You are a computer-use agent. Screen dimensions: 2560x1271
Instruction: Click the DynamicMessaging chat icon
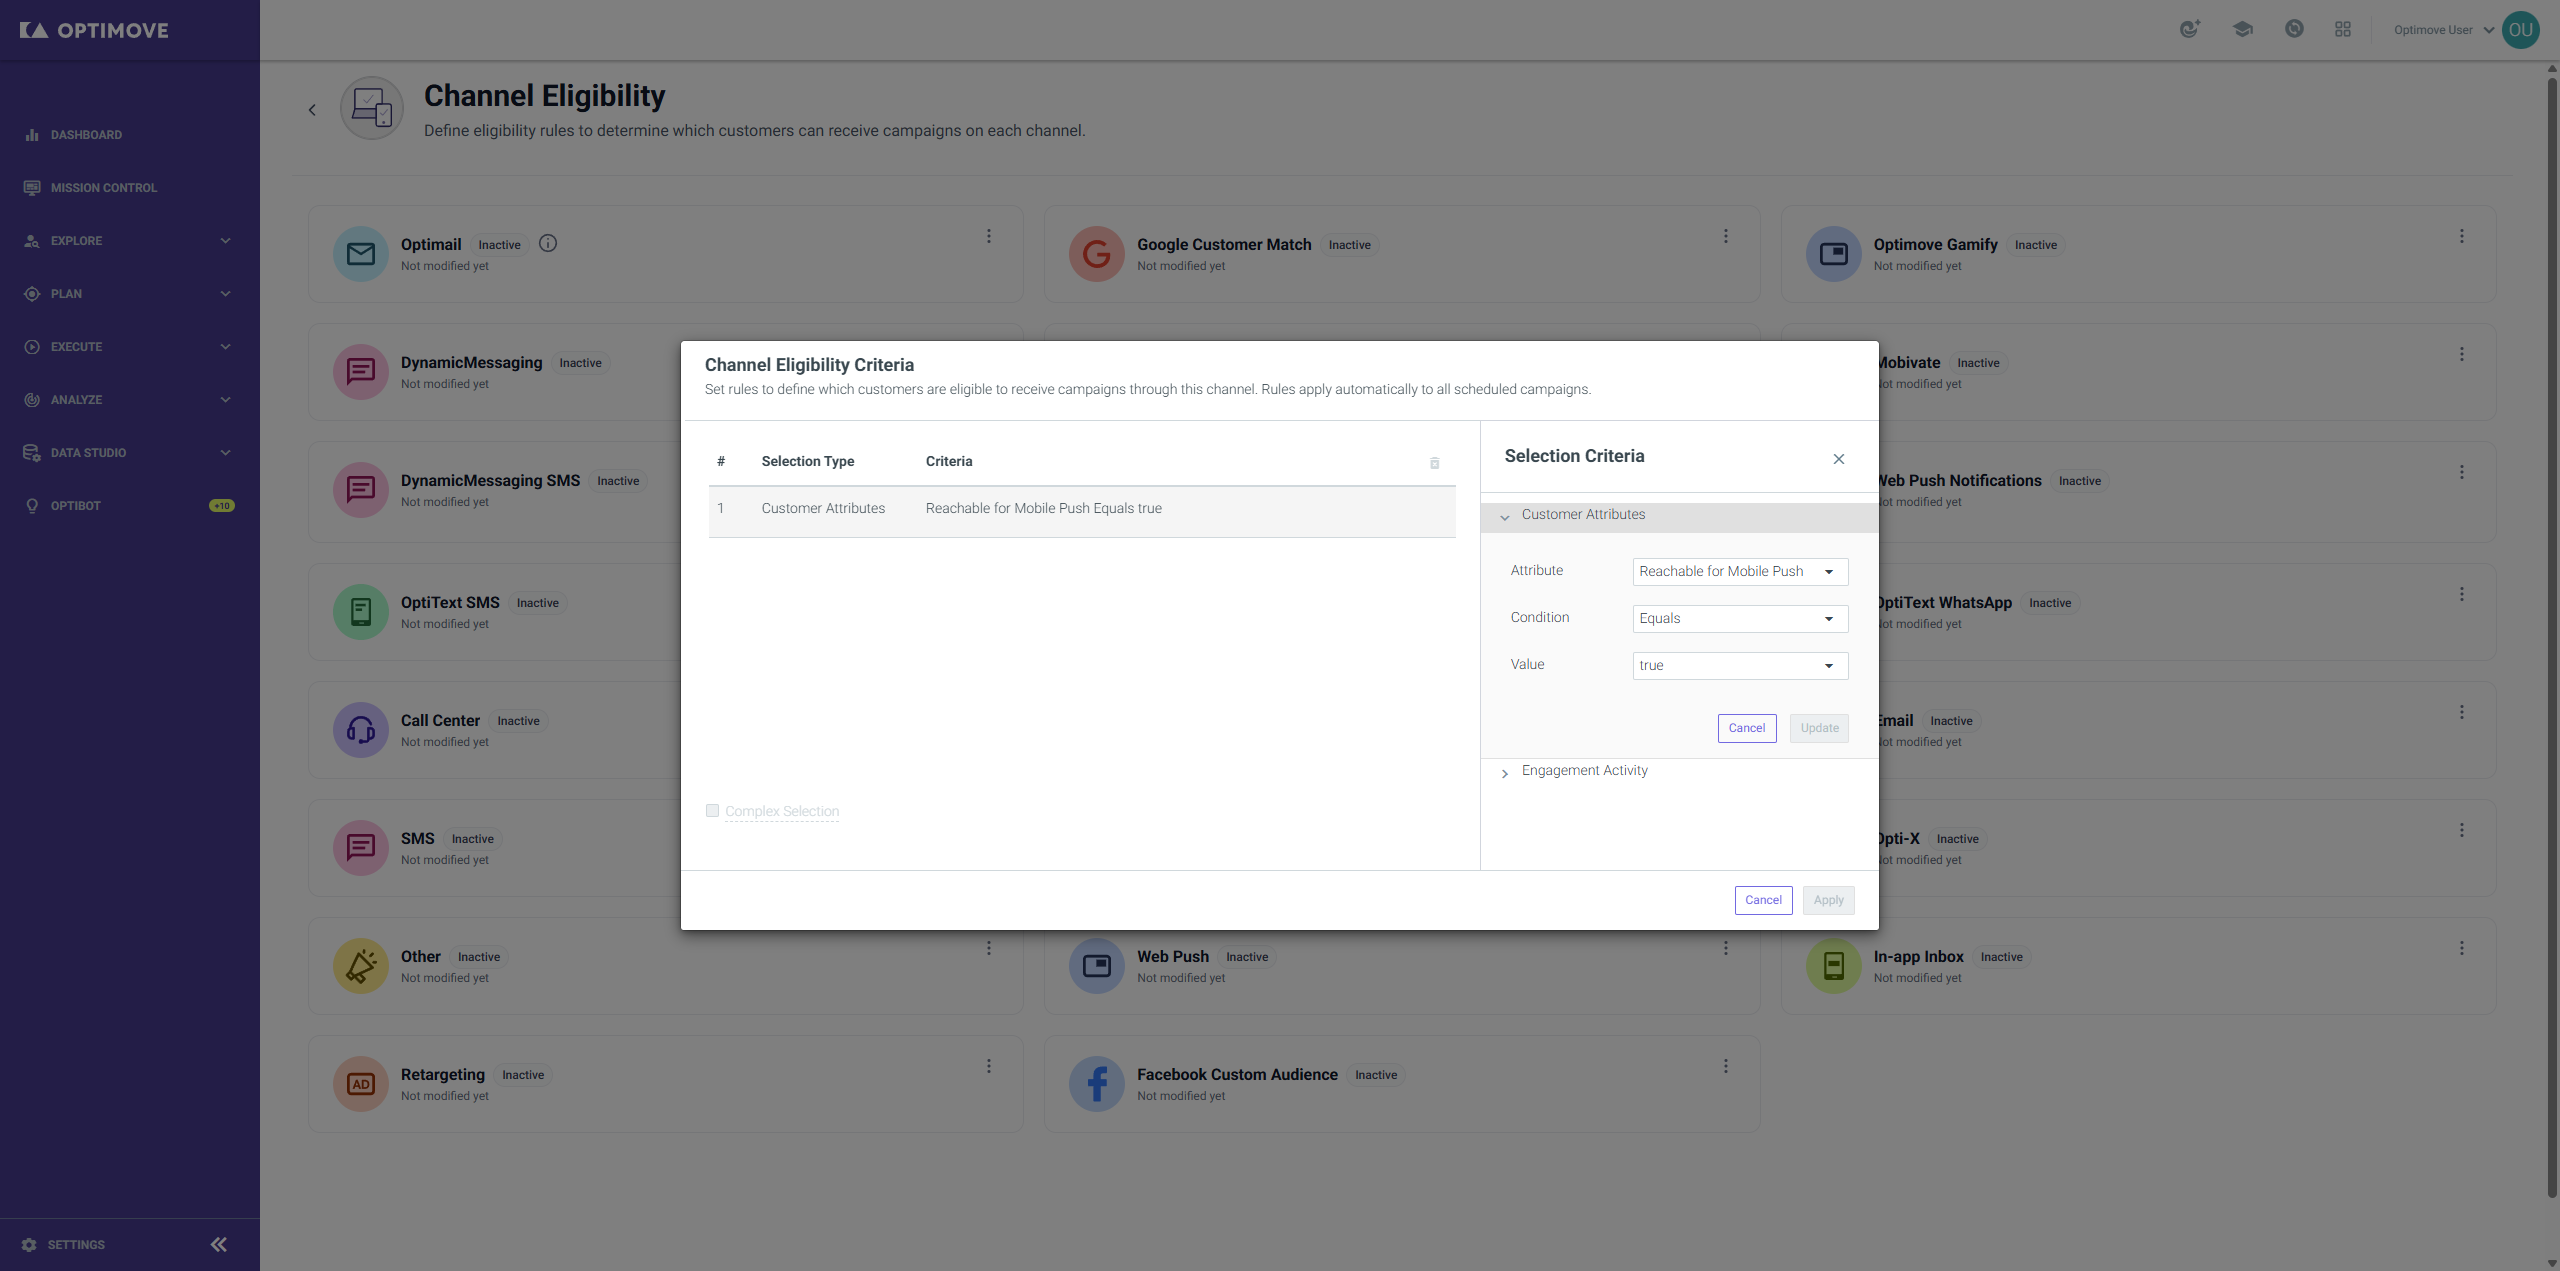pyautogui.click(x=361, y=372)
